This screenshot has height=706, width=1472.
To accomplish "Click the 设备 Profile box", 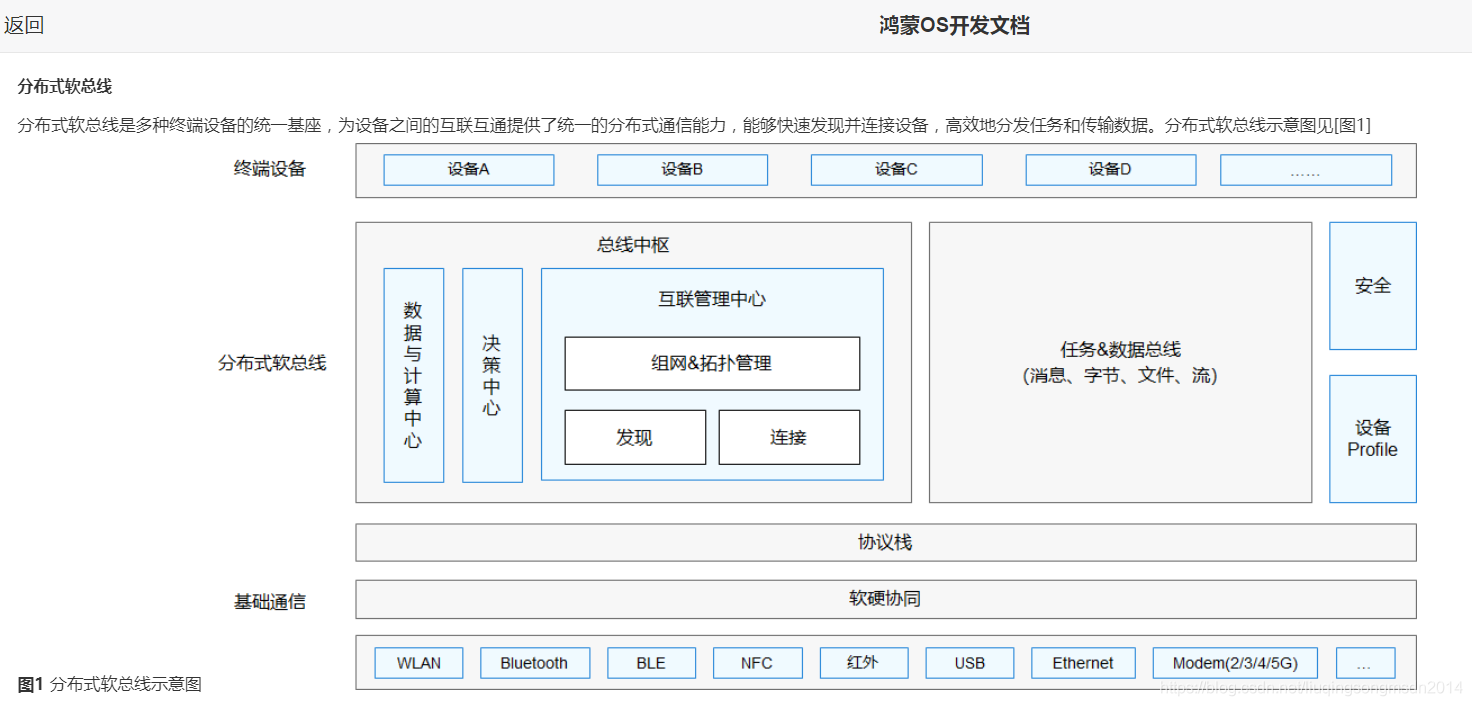I will [1373, 439].
